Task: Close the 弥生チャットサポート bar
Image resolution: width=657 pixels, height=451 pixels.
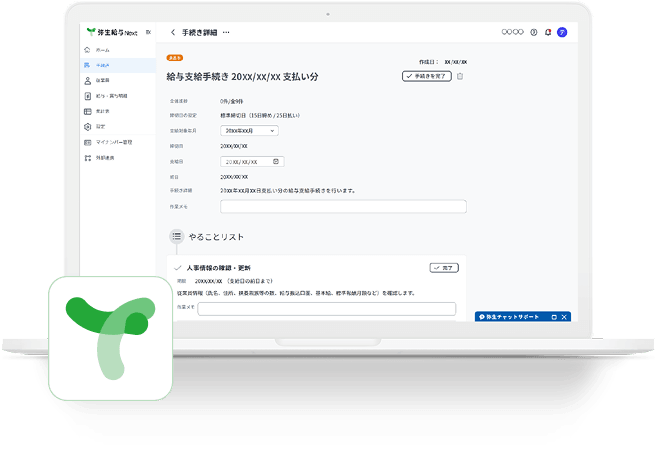Action: 564,317
